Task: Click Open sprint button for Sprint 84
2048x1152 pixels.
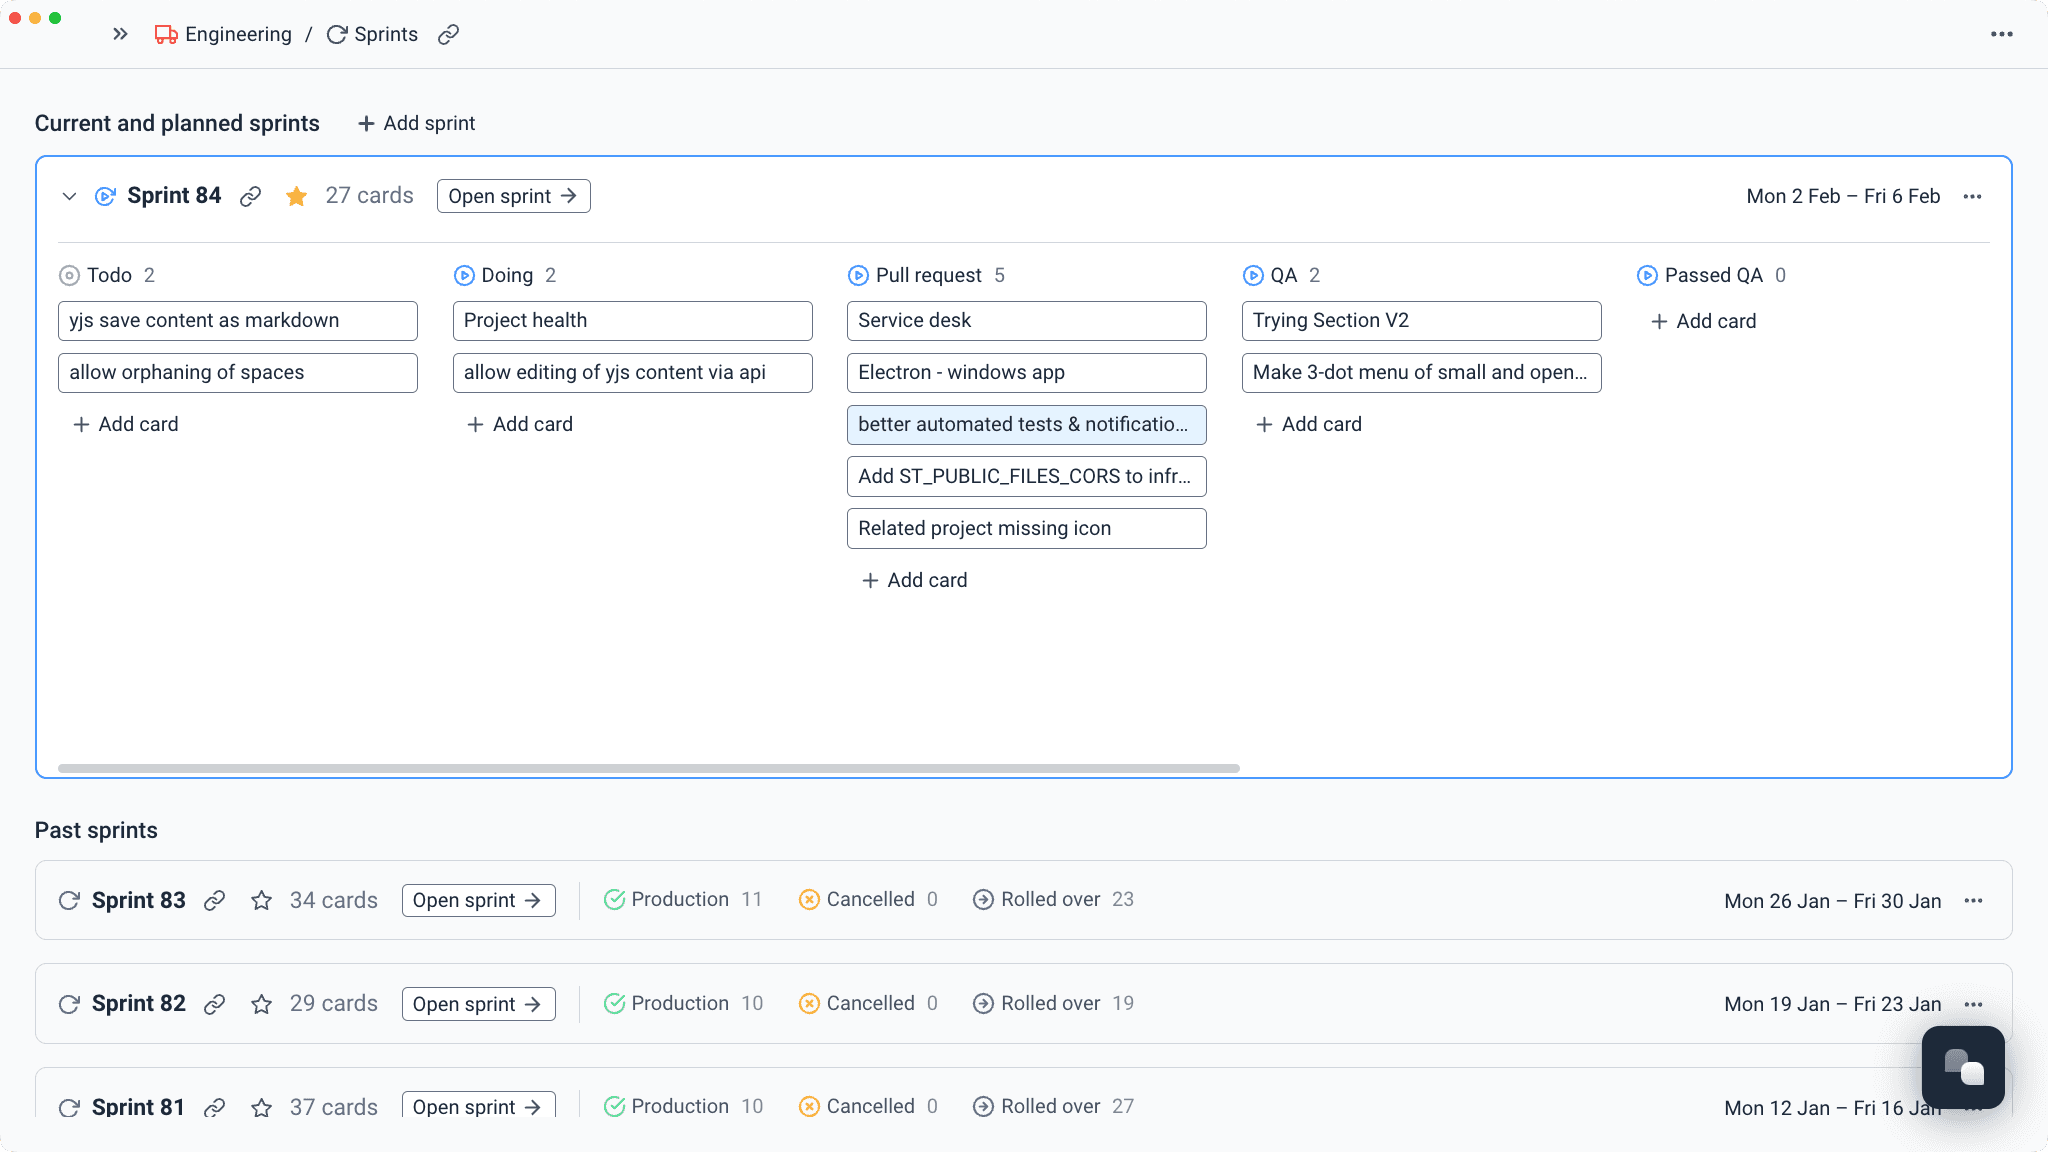Action: 513,196
